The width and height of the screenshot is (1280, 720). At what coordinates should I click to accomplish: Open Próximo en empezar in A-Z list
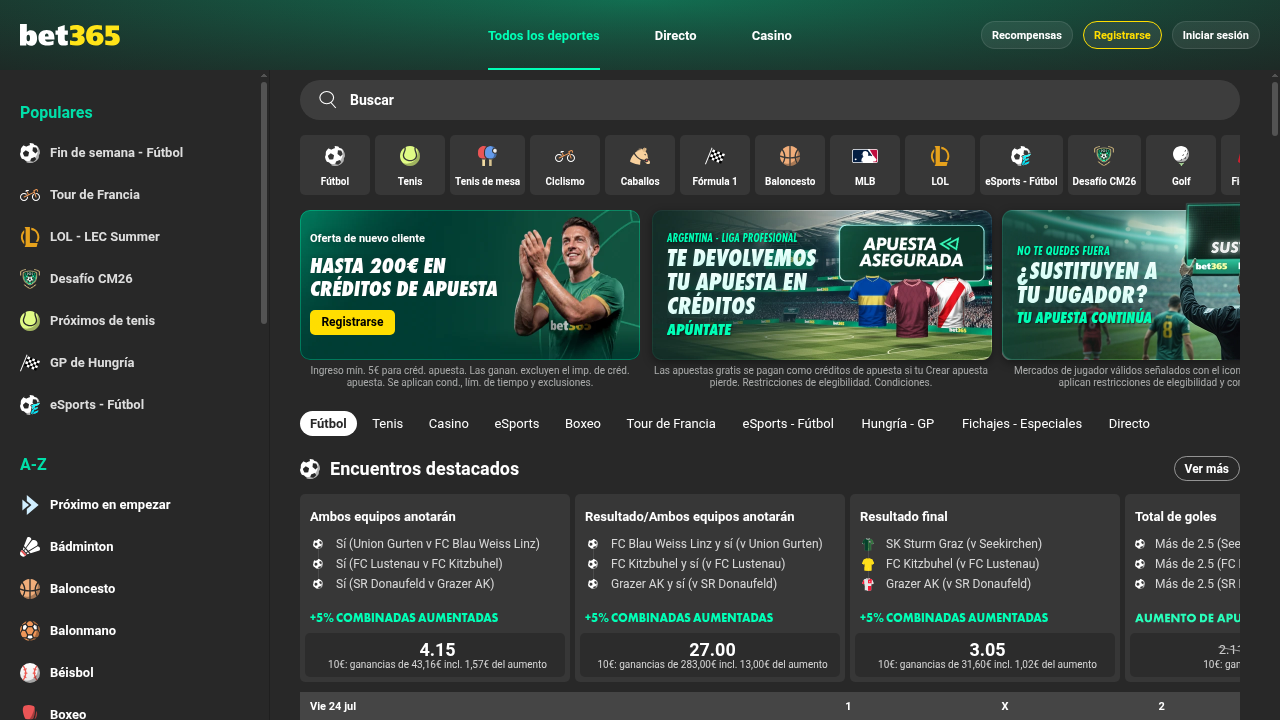point(130,505)
